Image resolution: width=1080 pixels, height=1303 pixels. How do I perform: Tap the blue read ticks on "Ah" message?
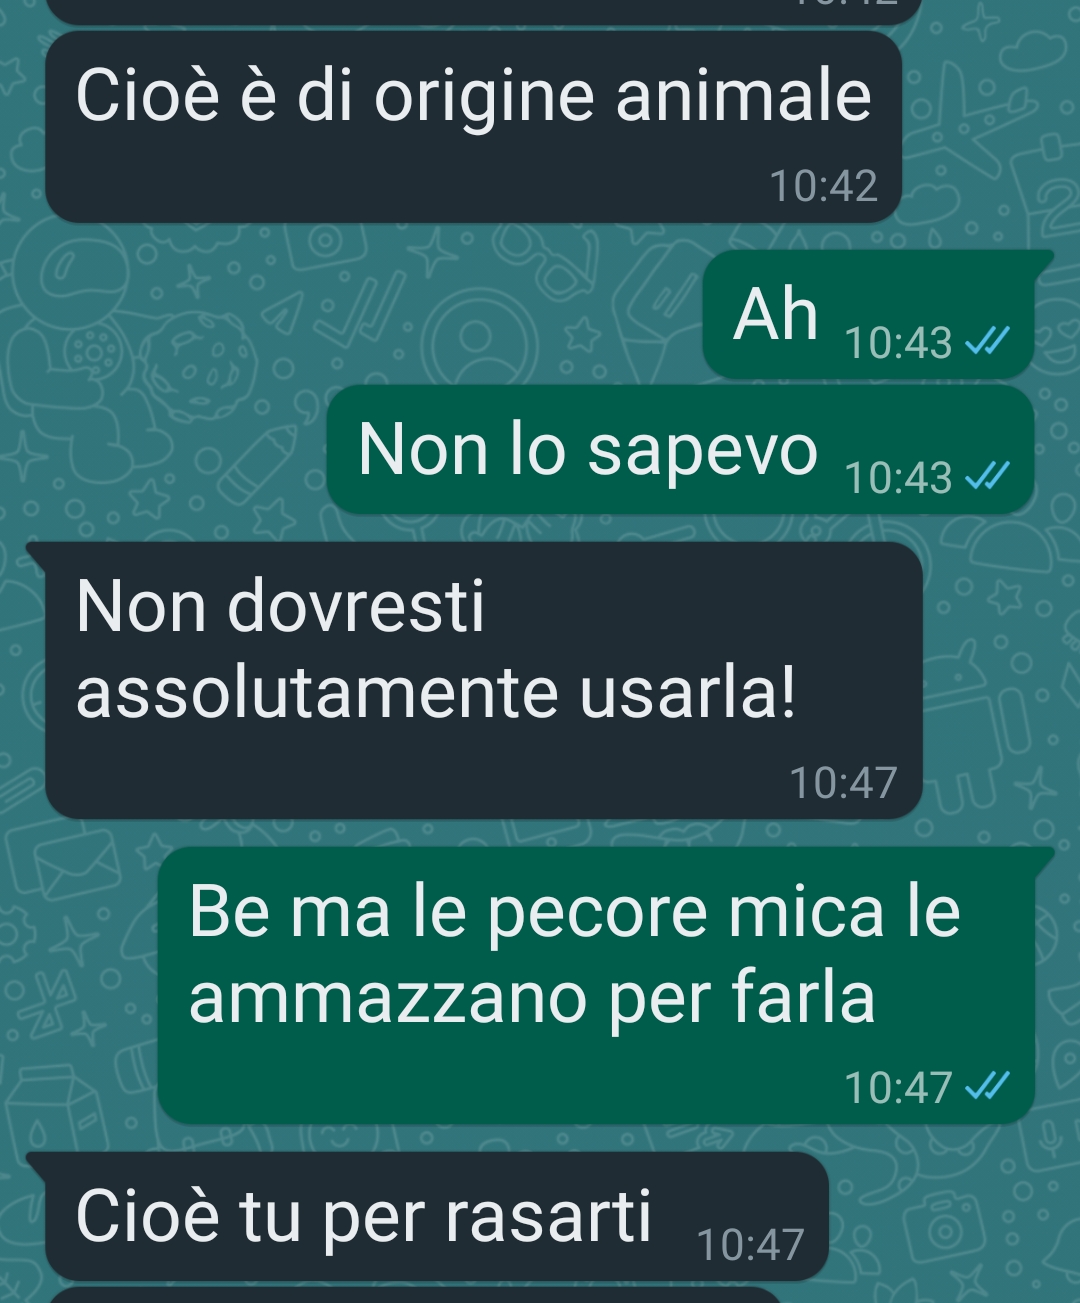pyautogui.click(x=987, y=342)
